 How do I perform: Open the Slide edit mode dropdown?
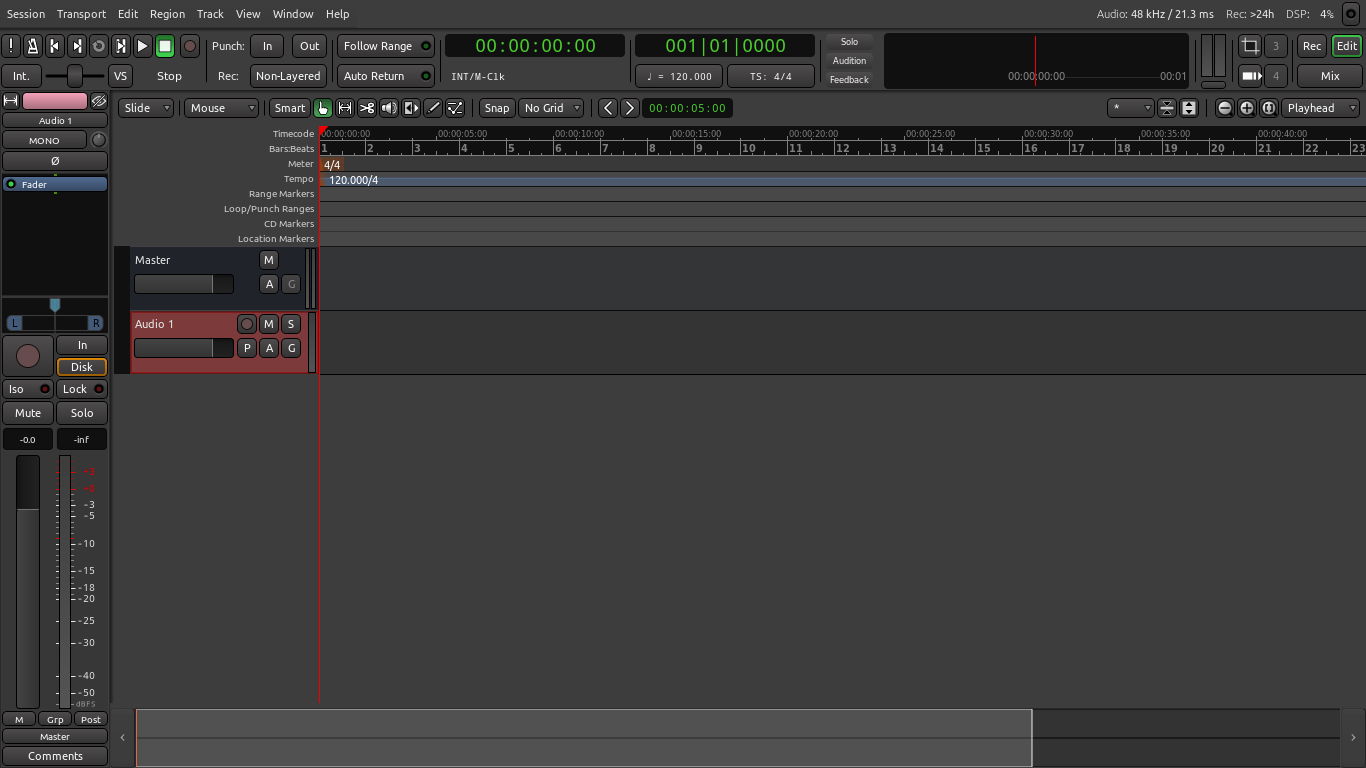(x=146, y=108)
